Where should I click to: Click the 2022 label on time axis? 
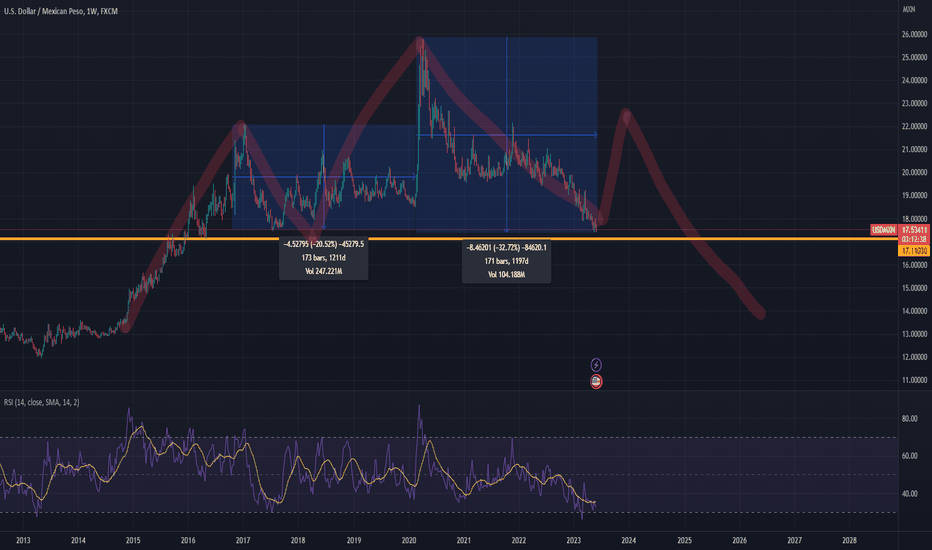(x=518, y=540)
